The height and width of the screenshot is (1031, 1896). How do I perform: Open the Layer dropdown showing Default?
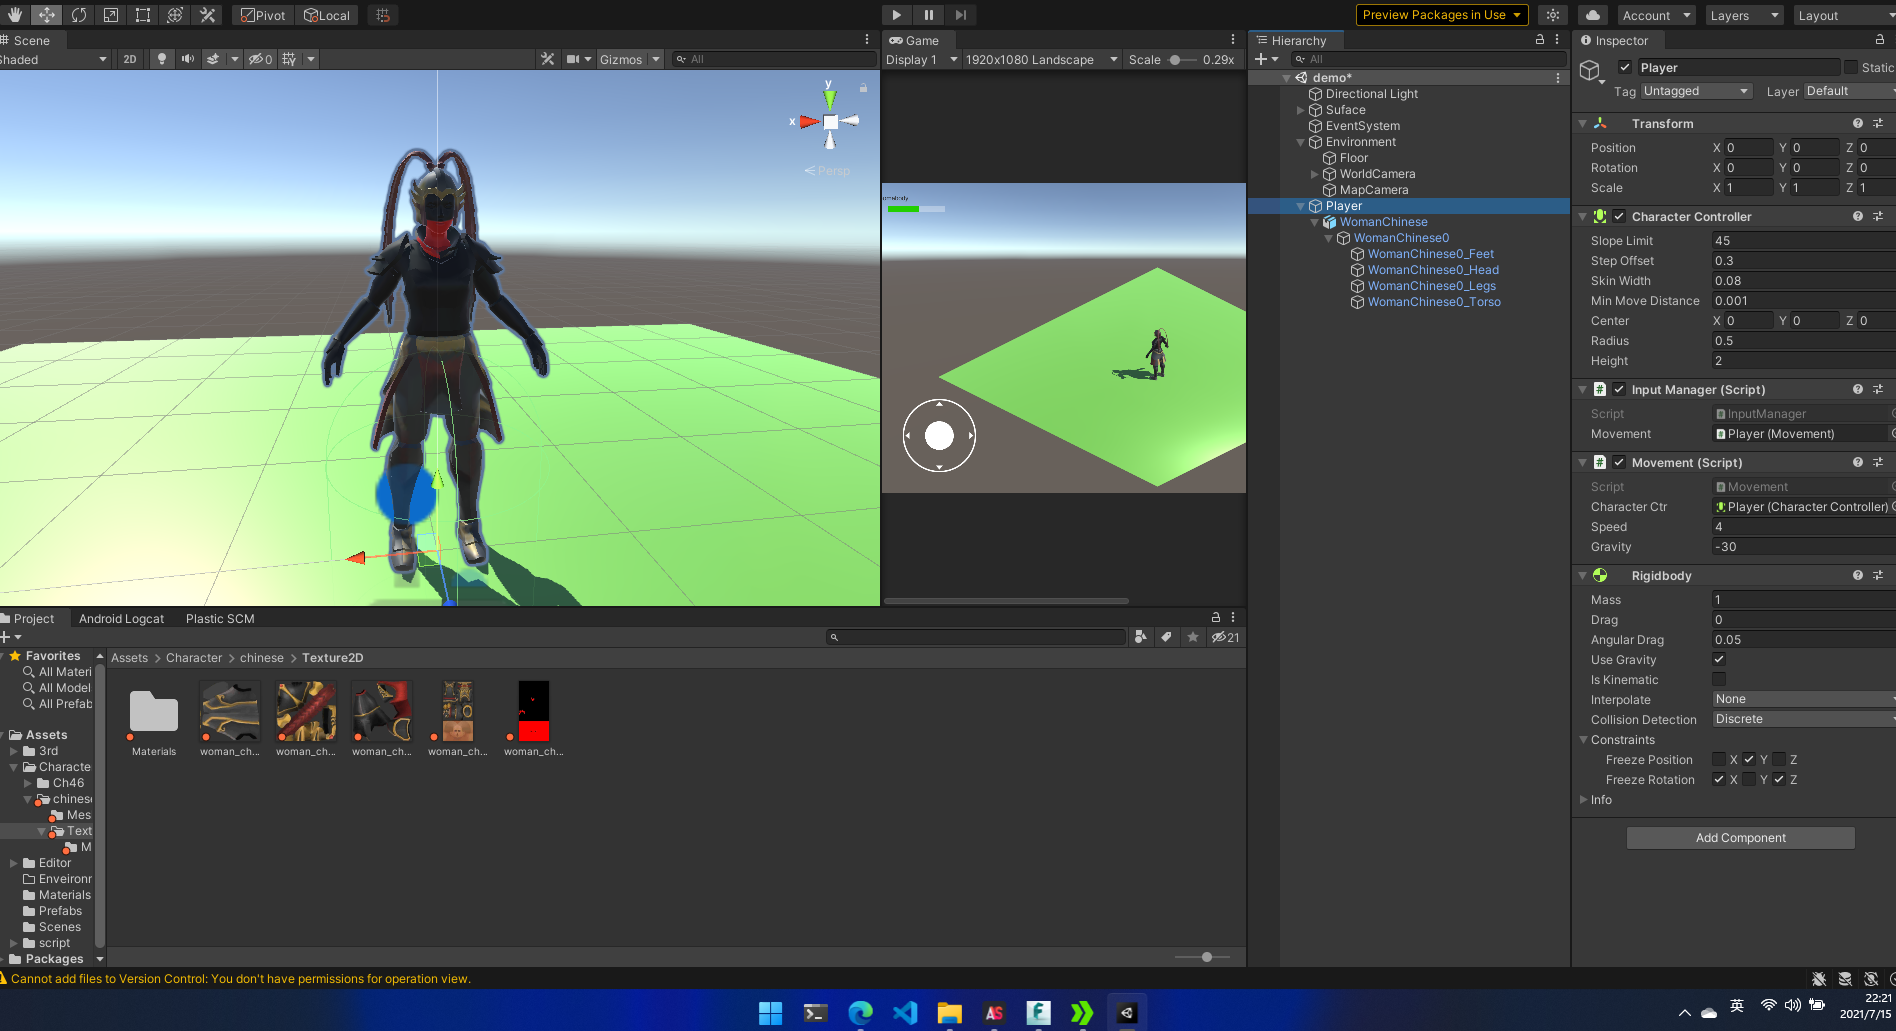[x=1850, y=91]
